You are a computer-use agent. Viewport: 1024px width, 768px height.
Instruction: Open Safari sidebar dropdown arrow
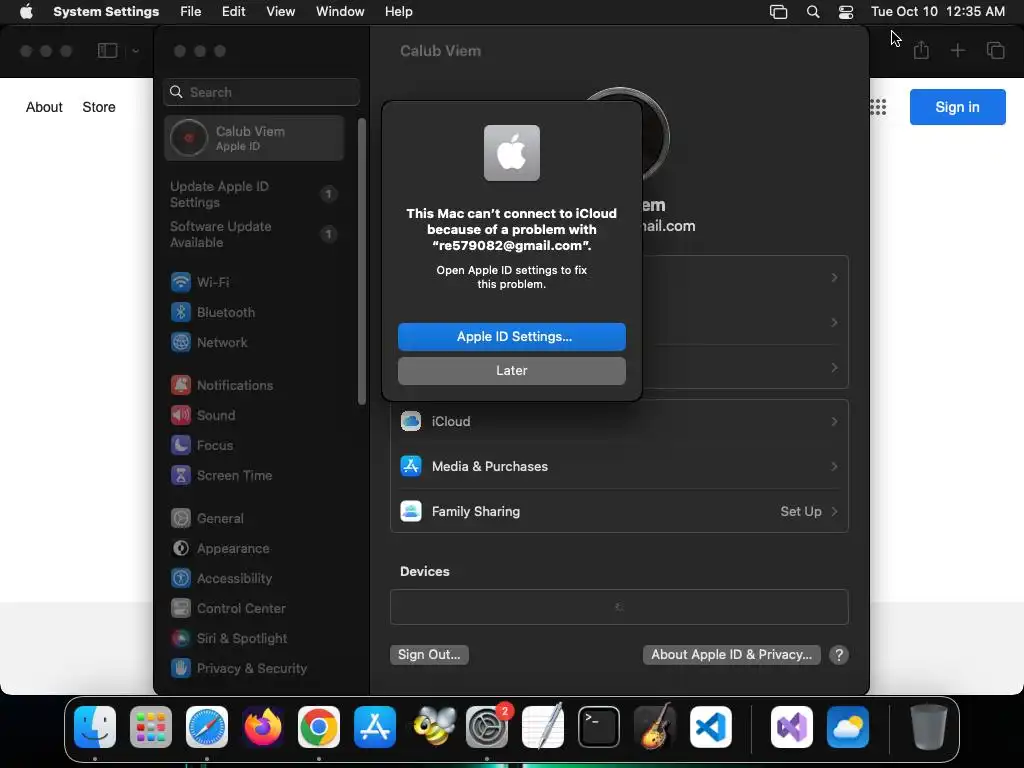[x=135, y=50]
